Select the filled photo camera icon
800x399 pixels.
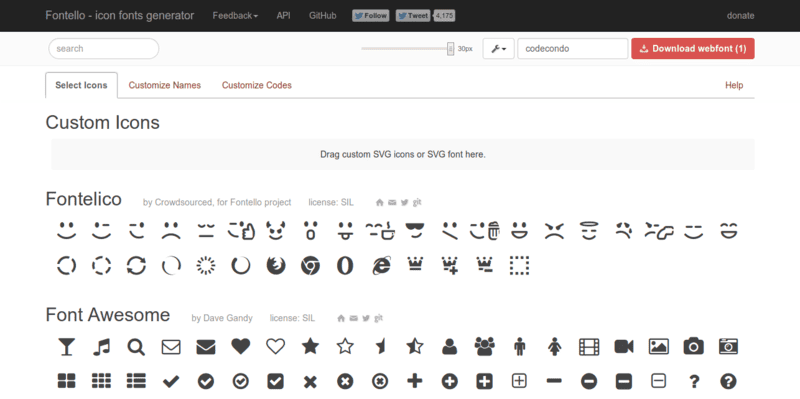(693, 347)
